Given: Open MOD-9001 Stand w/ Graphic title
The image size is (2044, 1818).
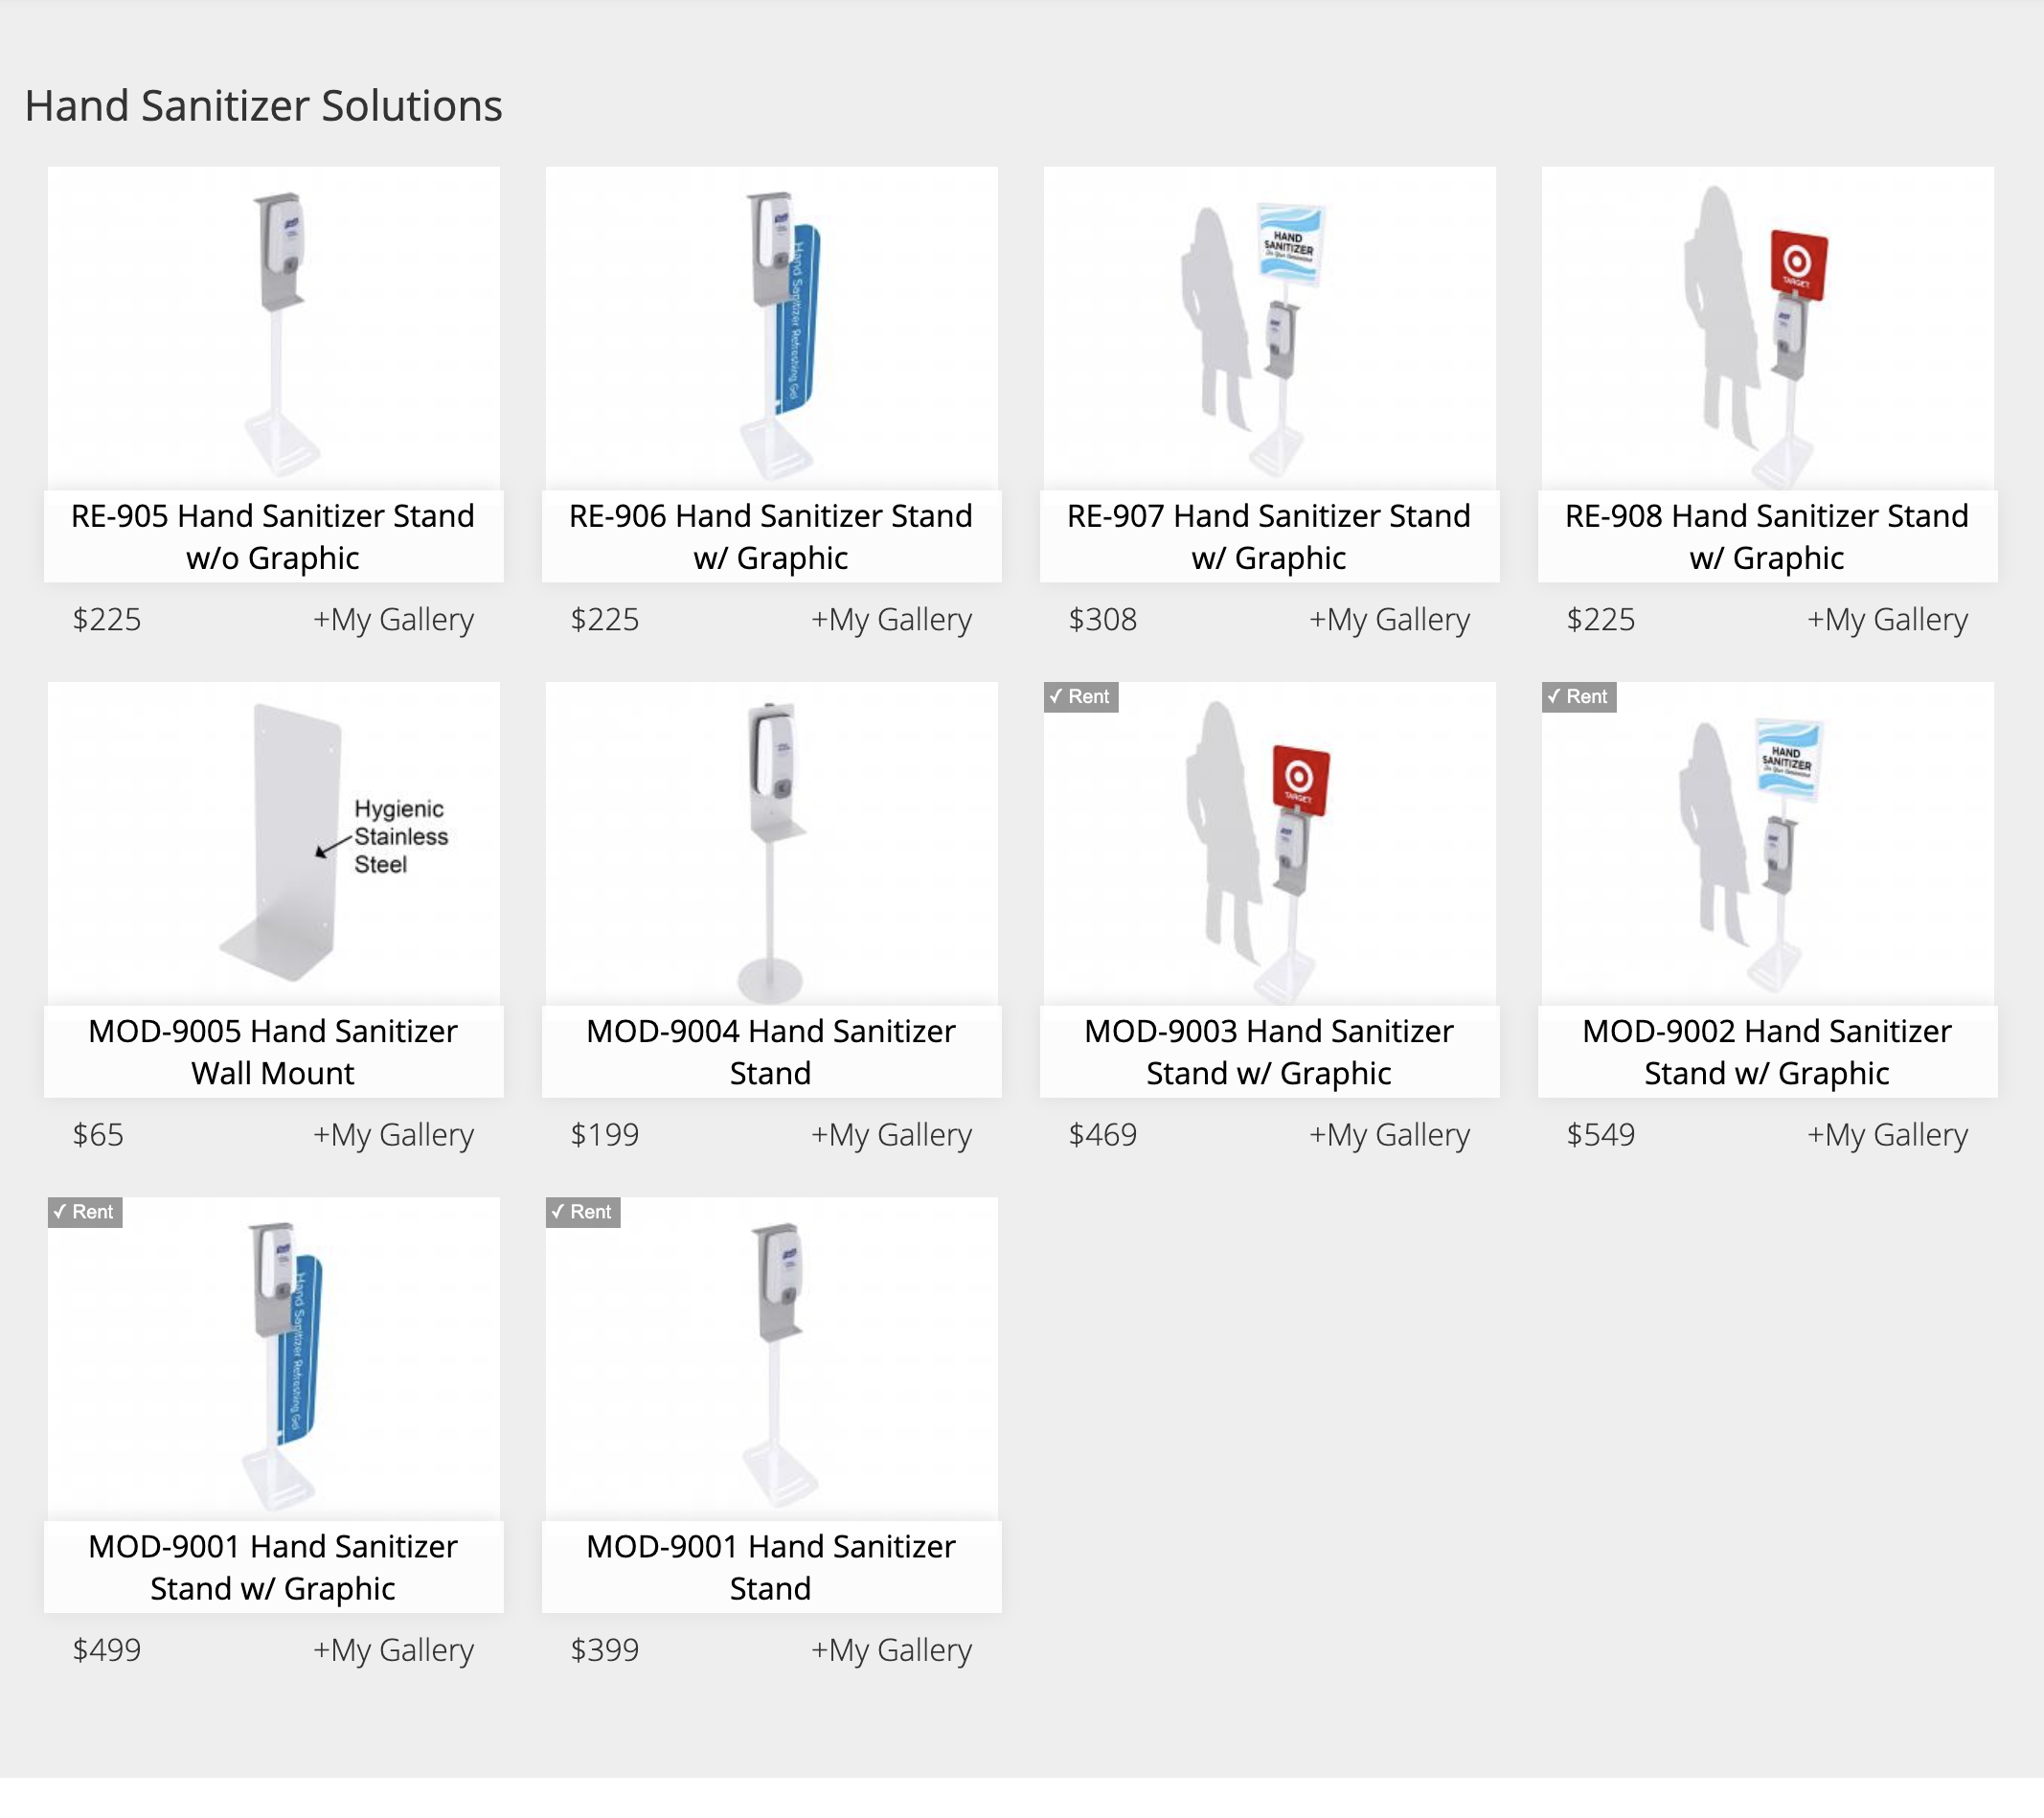Looking at the screenshot, I should point(273,1567).
